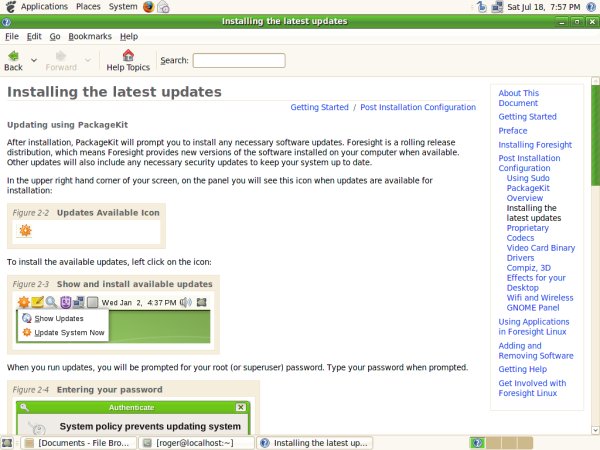Follow the Post Installation Configuration breadcrumb link
The image size is (600, 450).
(x=418, y=107)
